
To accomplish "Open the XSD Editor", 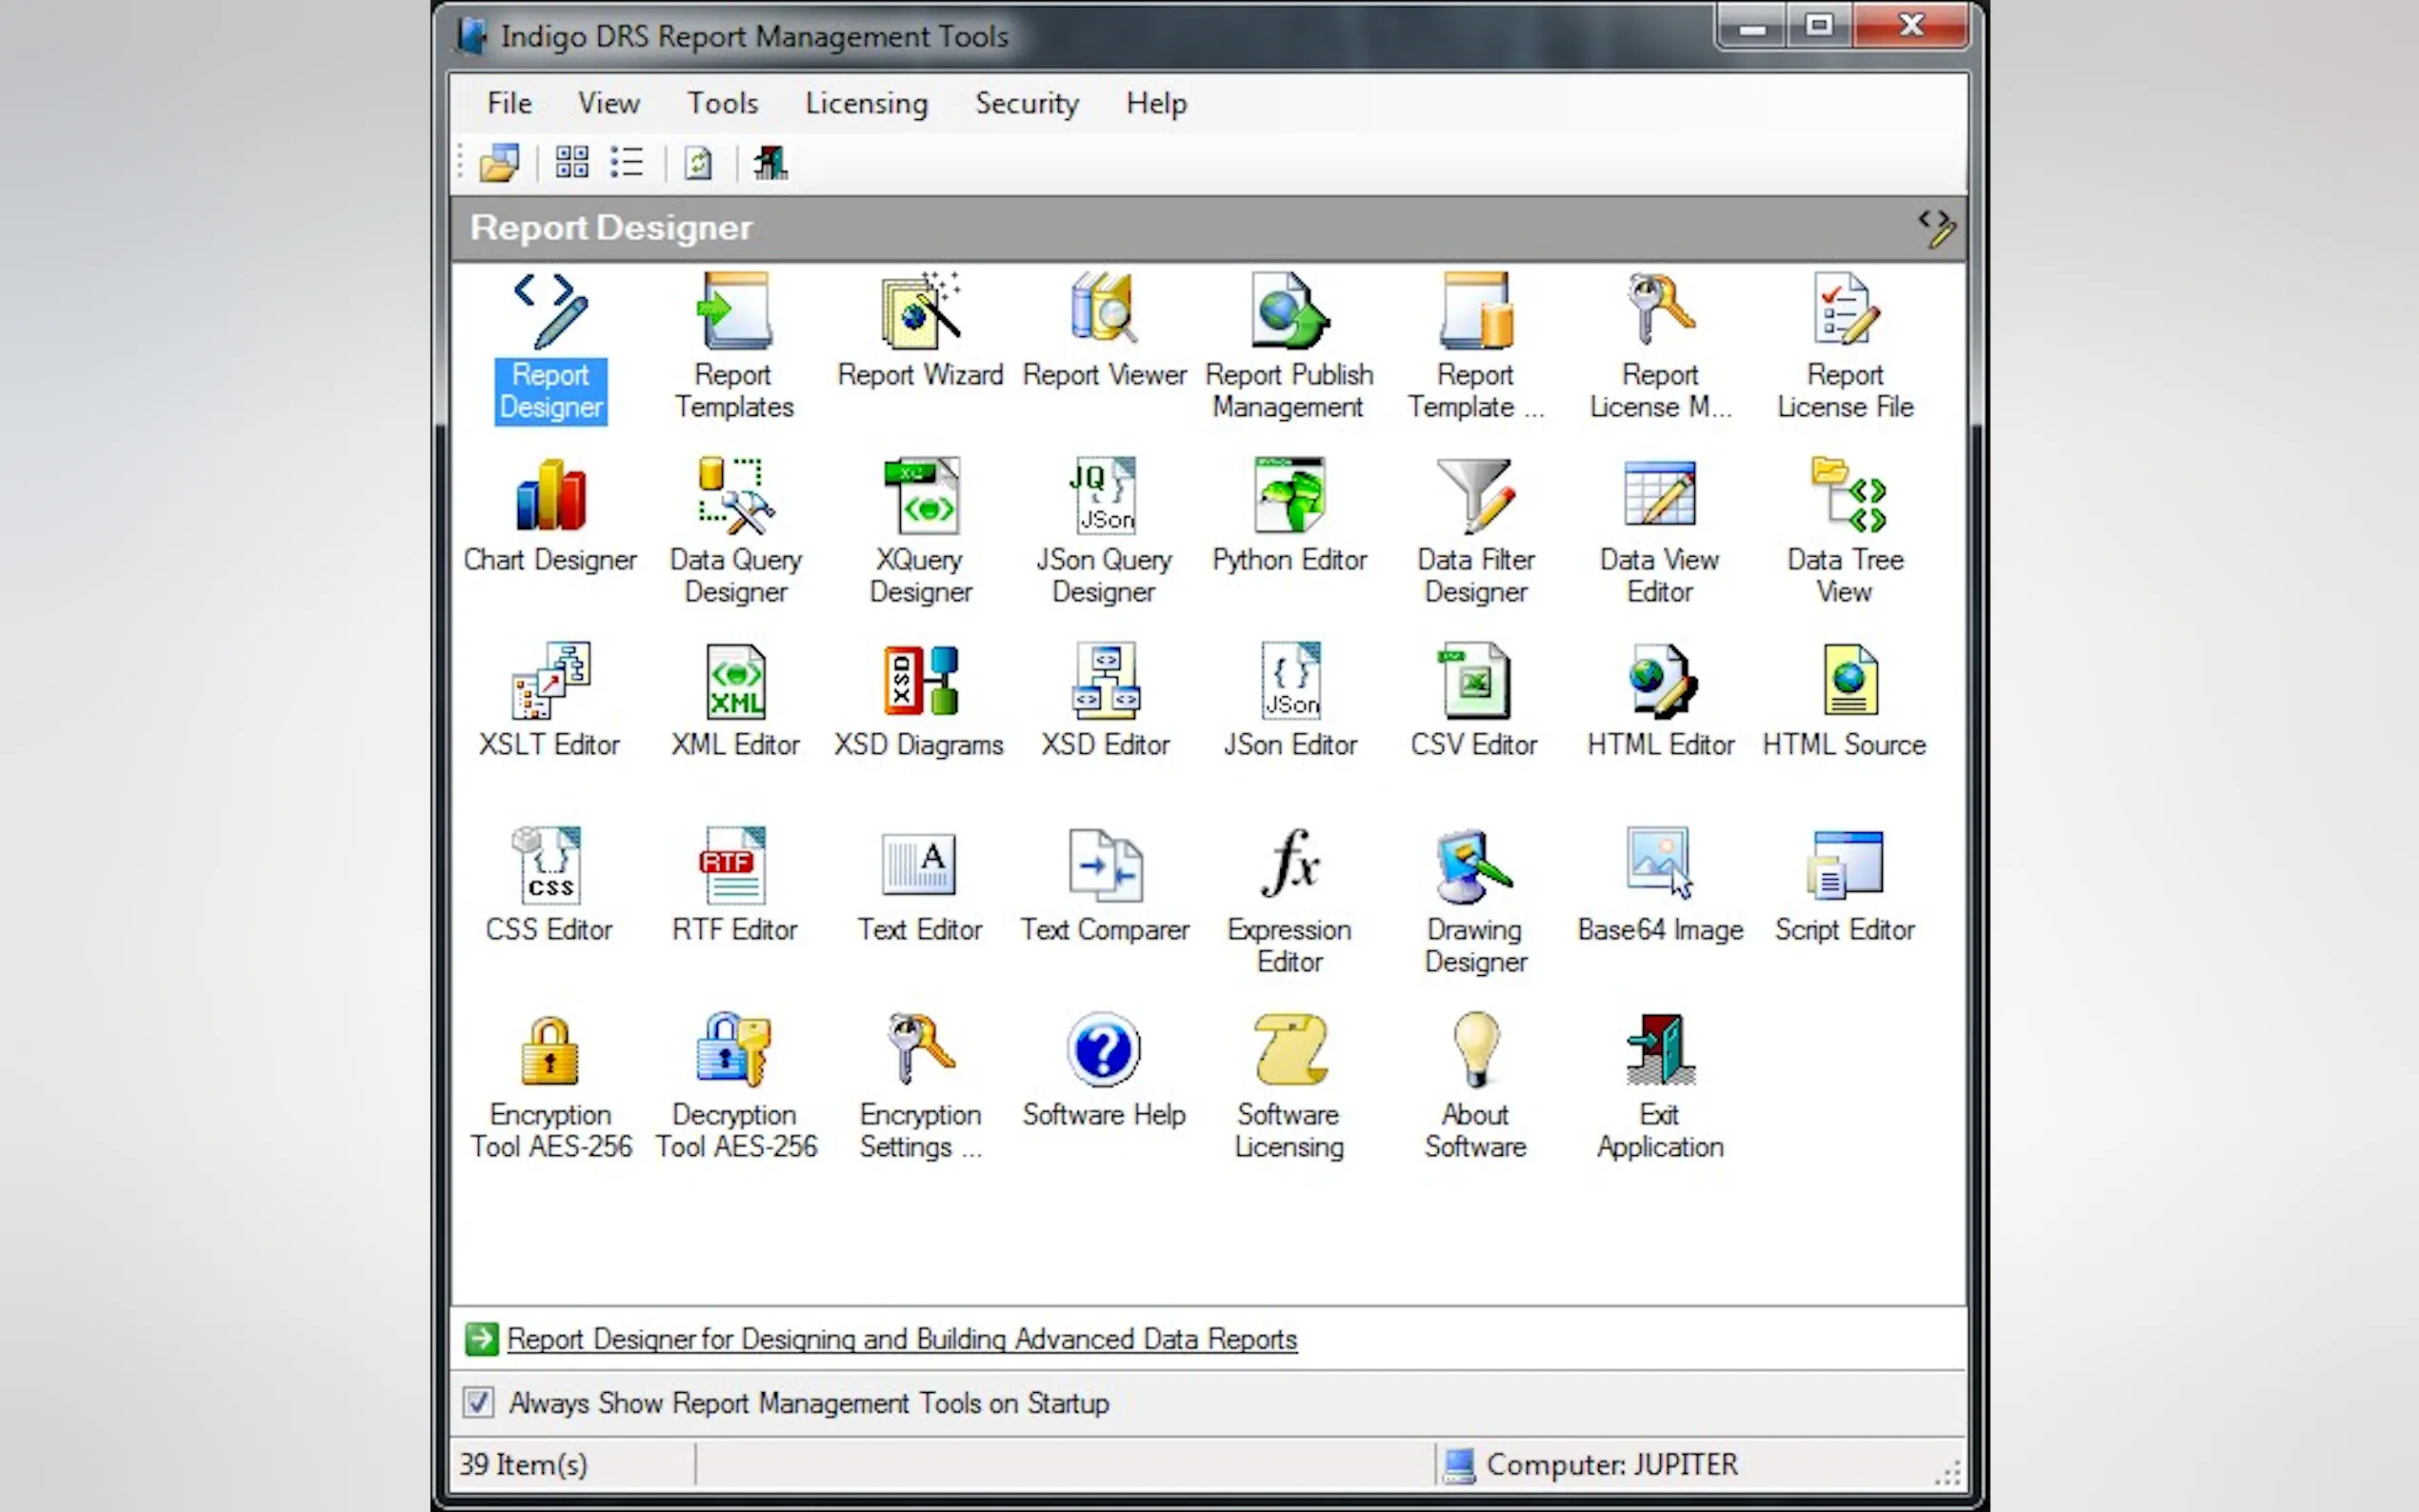I will tap(1104, 701).
